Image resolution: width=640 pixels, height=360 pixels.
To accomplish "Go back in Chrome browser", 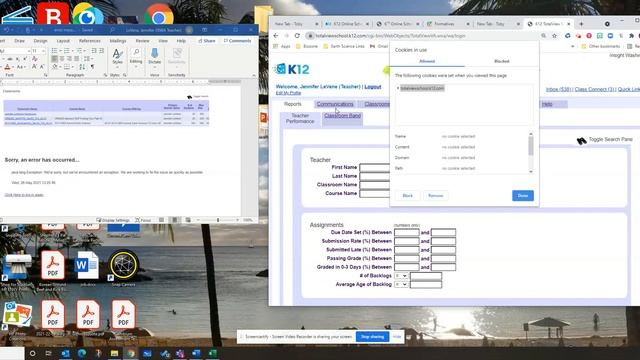I will 276,36.
